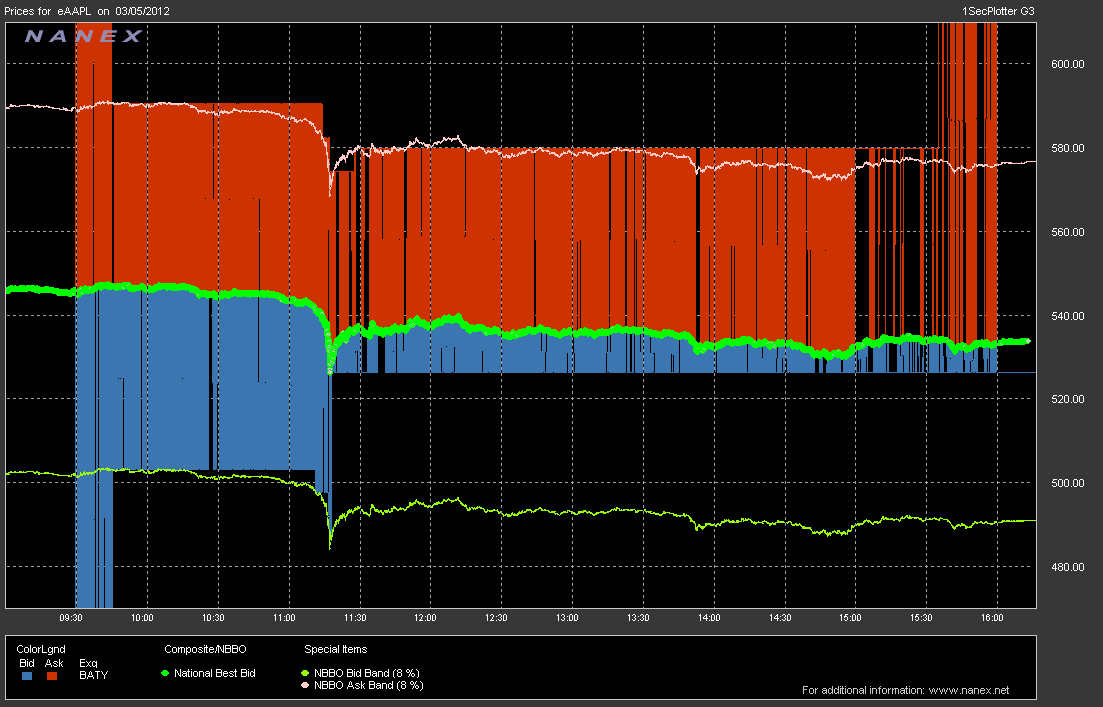Click the 'Bid' legend column label
Screen dimensions: 1103x707
click(x=27, y=663)
